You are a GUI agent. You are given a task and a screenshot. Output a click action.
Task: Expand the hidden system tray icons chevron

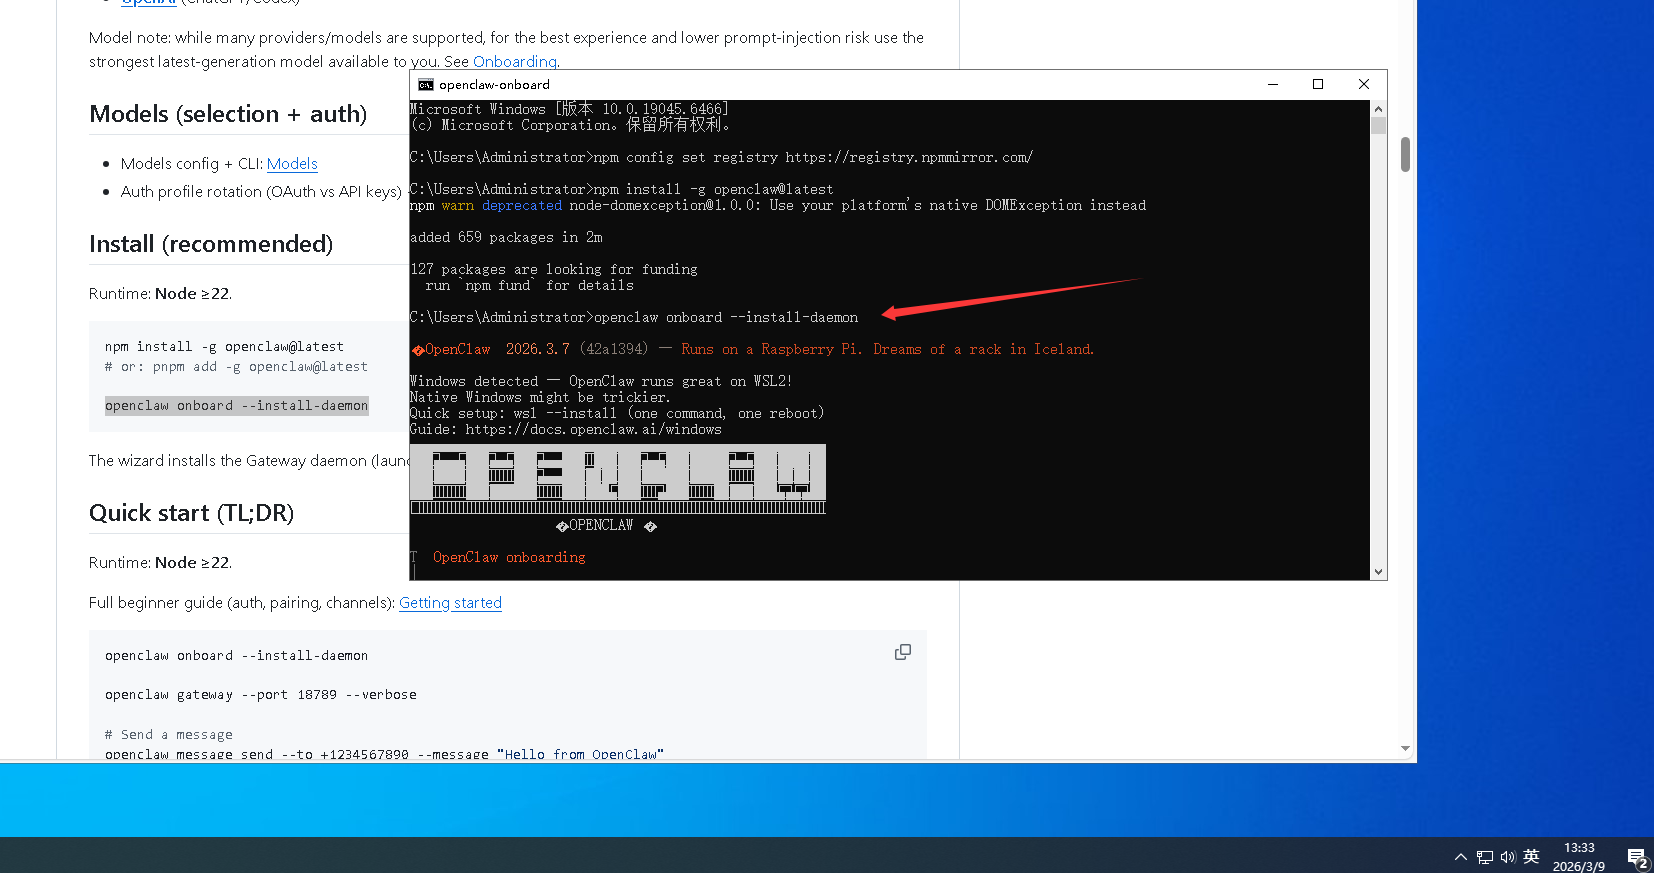(x=1461, y=857)
